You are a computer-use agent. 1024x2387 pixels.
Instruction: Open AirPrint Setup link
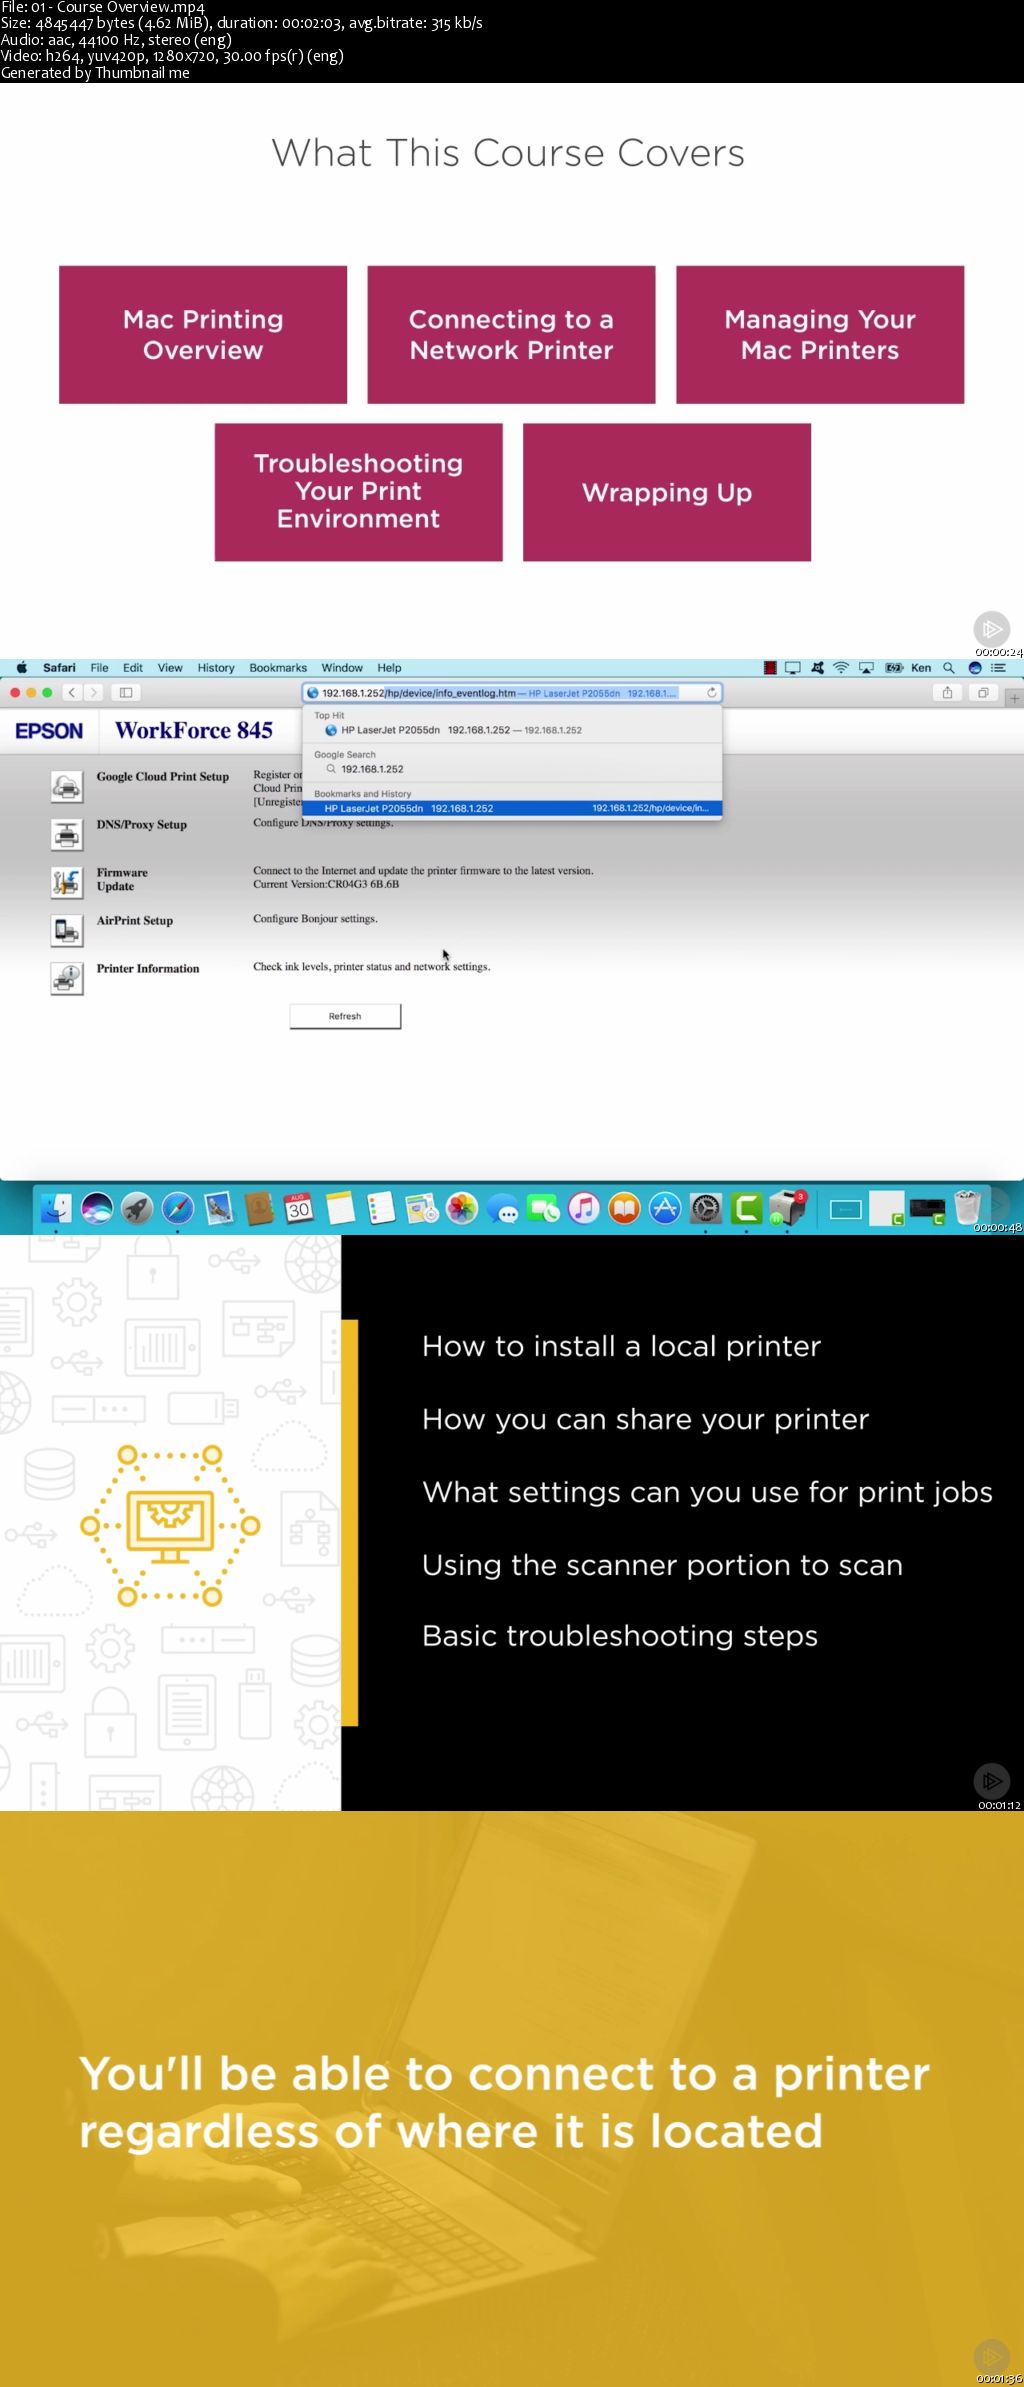tap(135, 921)
